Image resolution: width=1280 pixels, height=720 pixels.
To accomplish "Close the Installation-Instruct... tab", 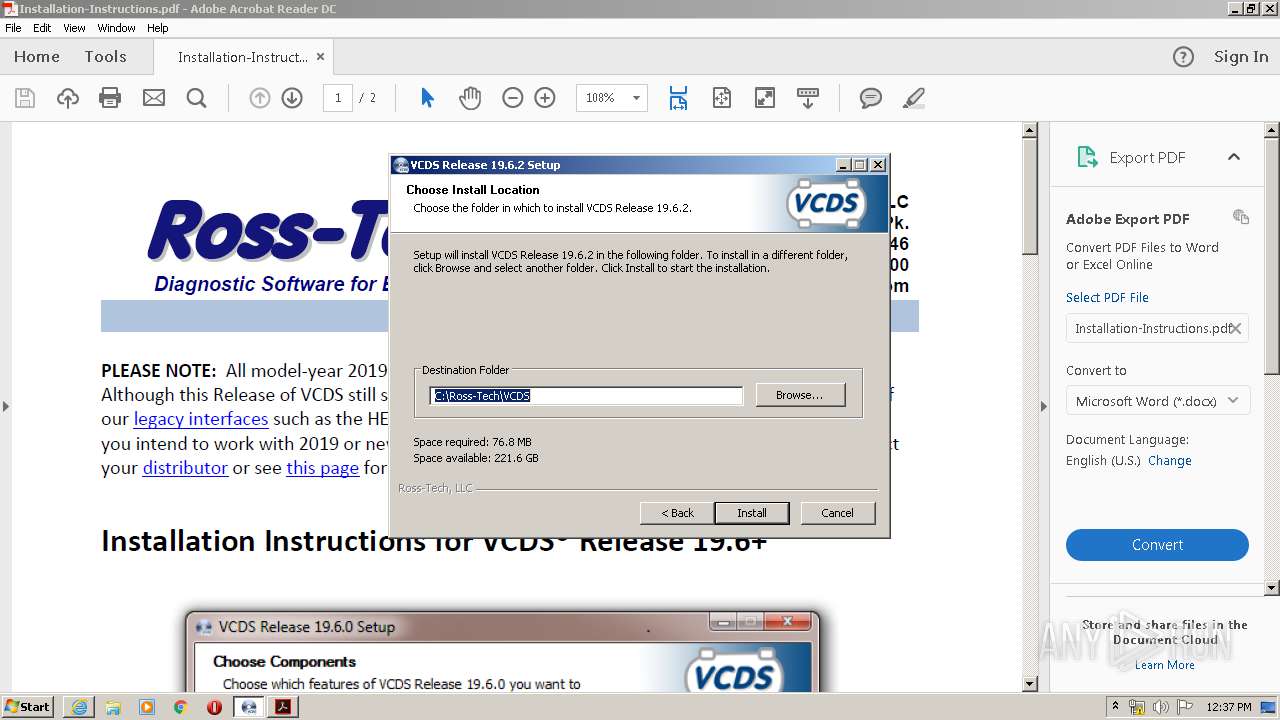I will pyautogui.click(x=320, y=57).
